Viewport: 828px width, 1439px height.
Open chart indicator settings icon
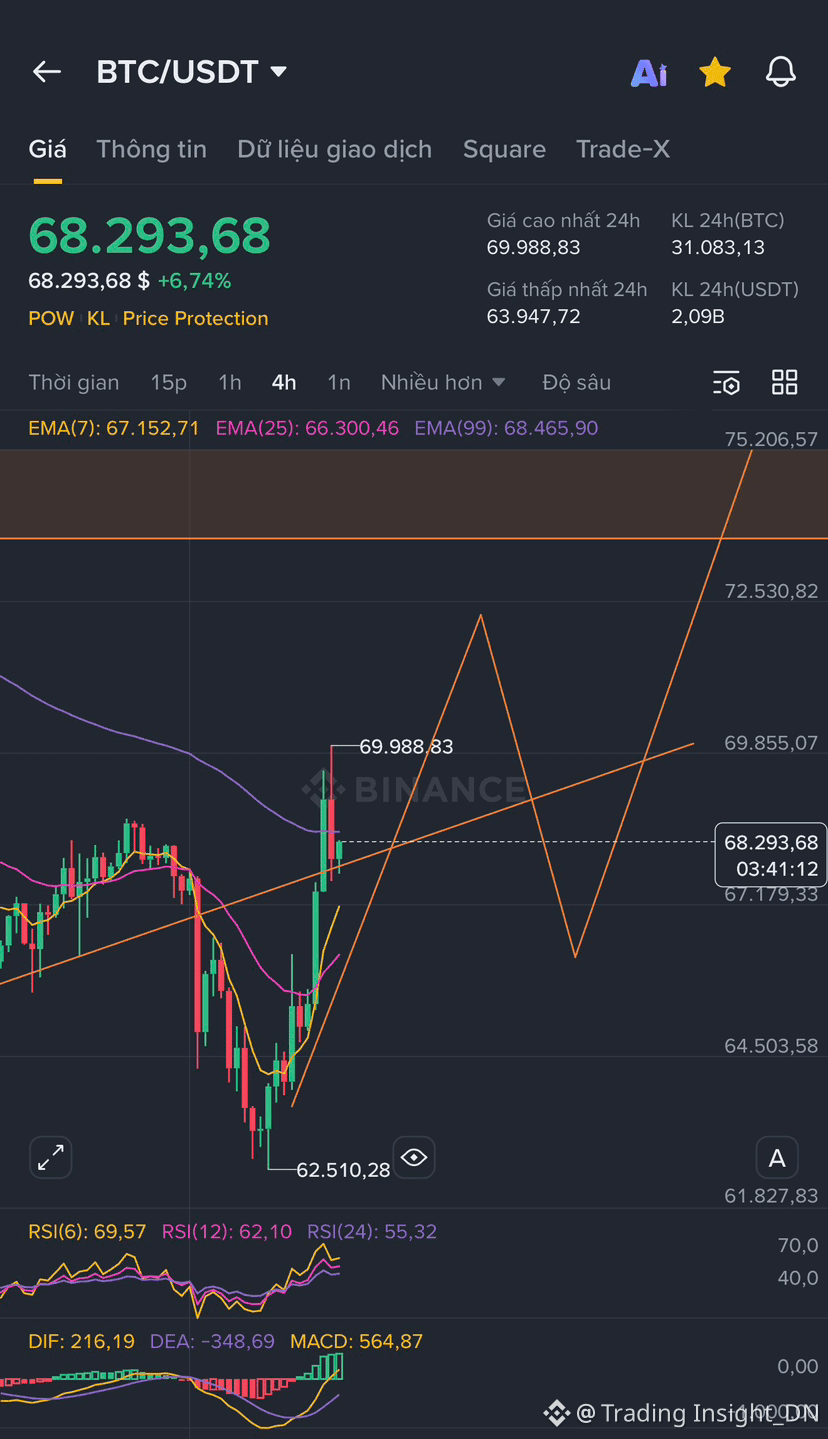(x=727, y=383)
